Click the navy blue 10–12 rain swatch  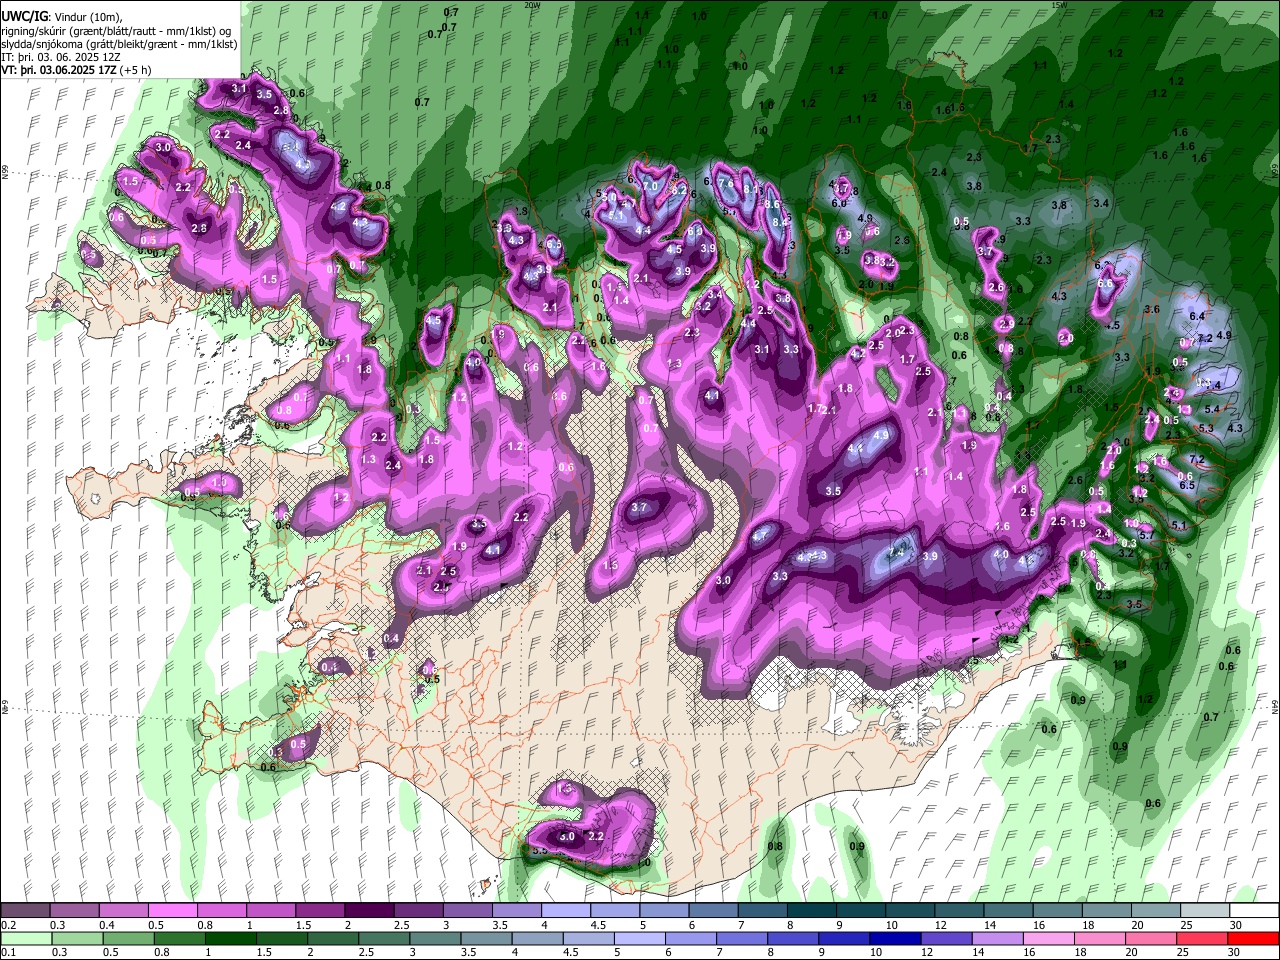(x=895, y=938)
